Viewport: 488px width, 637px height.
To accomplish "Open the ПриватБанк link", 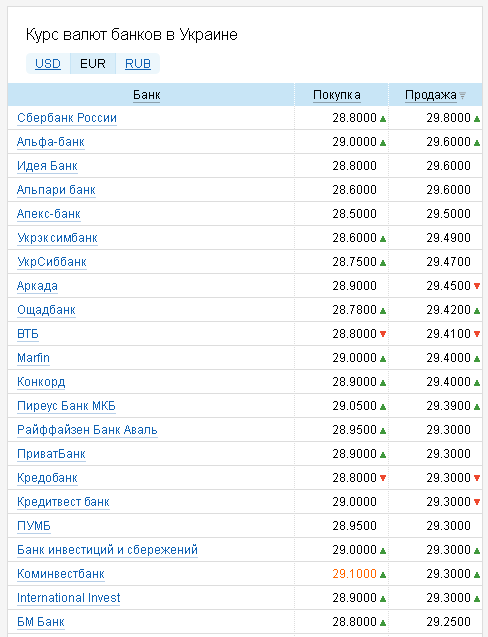I will click(x=51, y=454).
